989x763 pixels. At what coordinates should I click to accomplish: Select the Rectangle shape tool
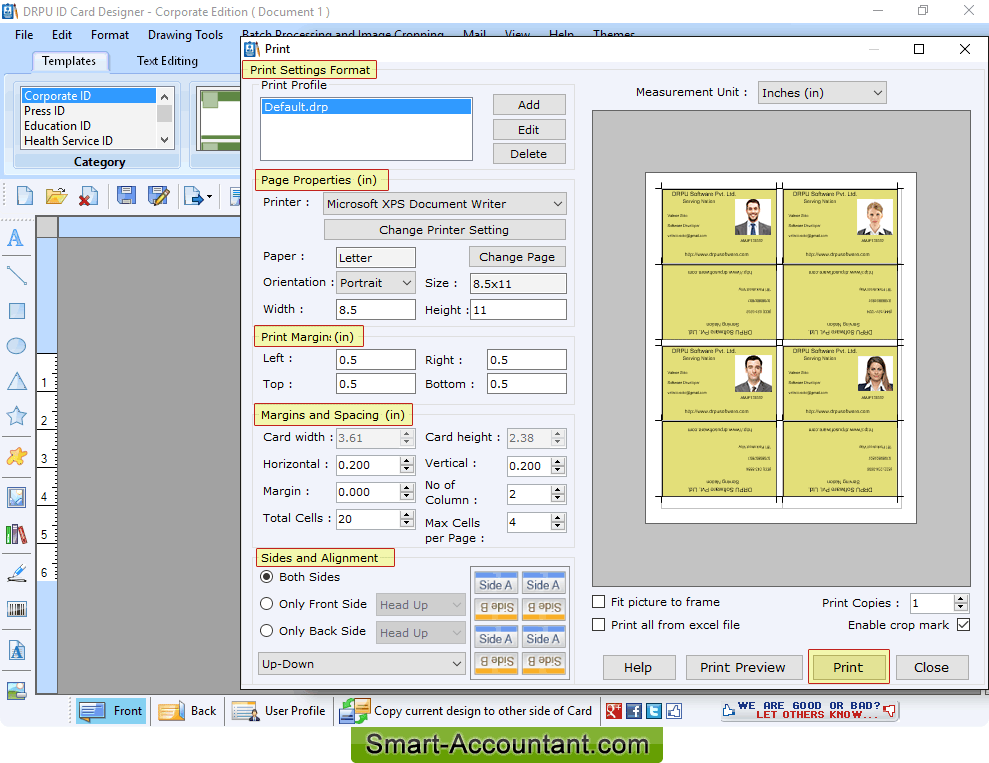[x=16, y=310]
